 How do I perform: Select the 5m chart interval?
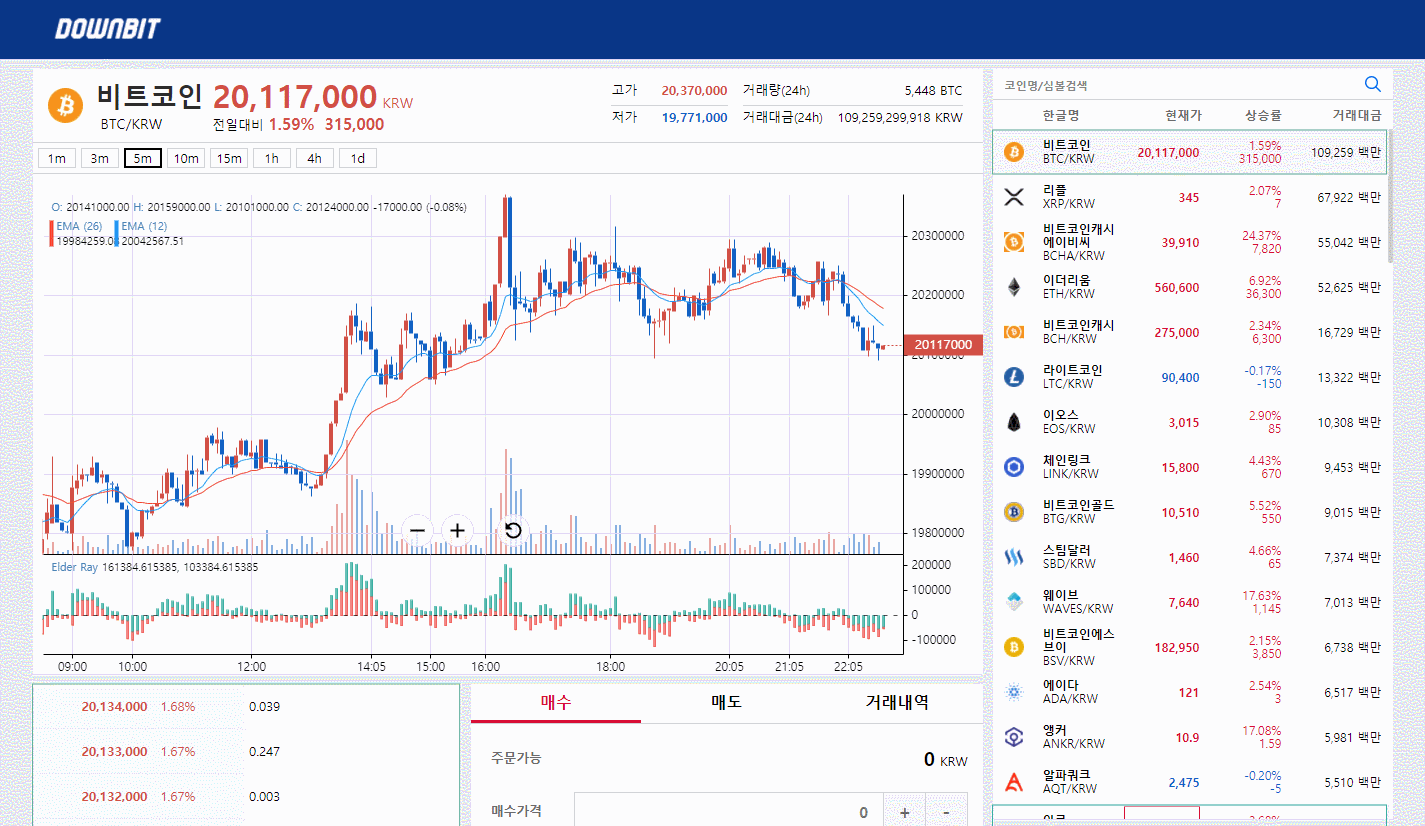[x=143, y=158]
